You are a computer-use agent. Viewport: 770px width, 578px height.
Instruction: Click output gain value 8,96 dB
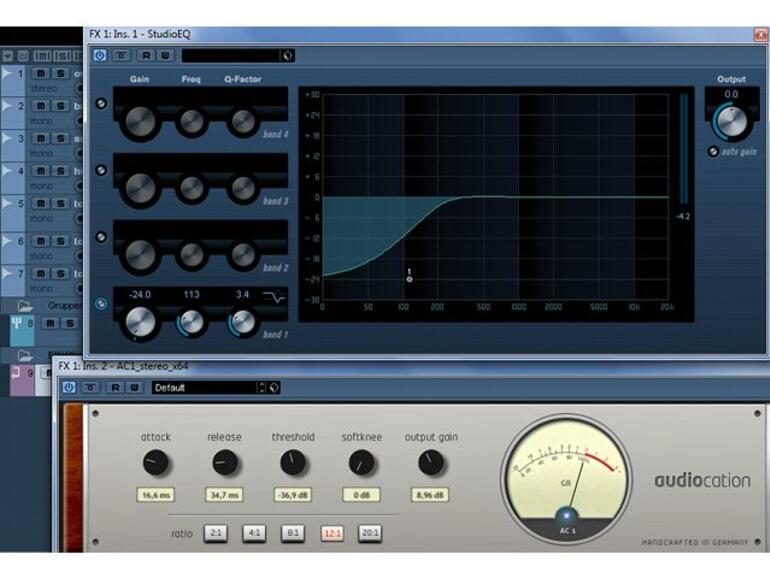[430, 495]
